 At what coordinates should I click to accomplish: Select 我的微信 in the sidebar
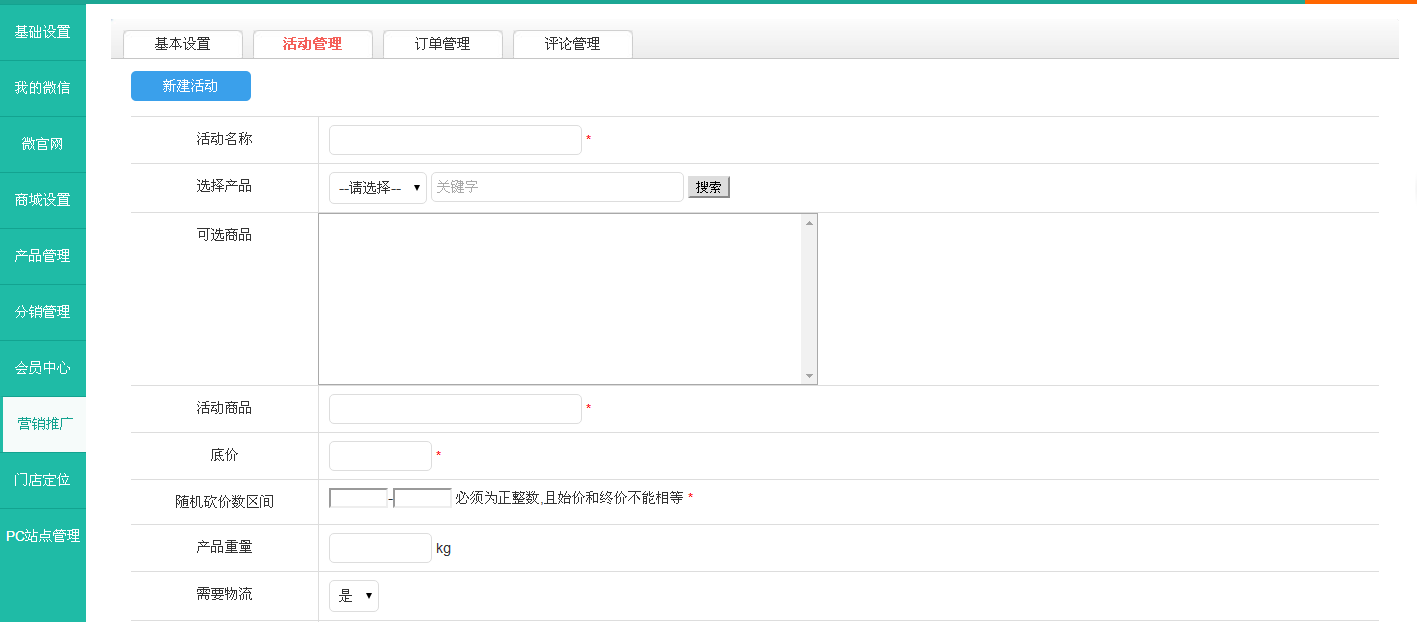(42, 88)
